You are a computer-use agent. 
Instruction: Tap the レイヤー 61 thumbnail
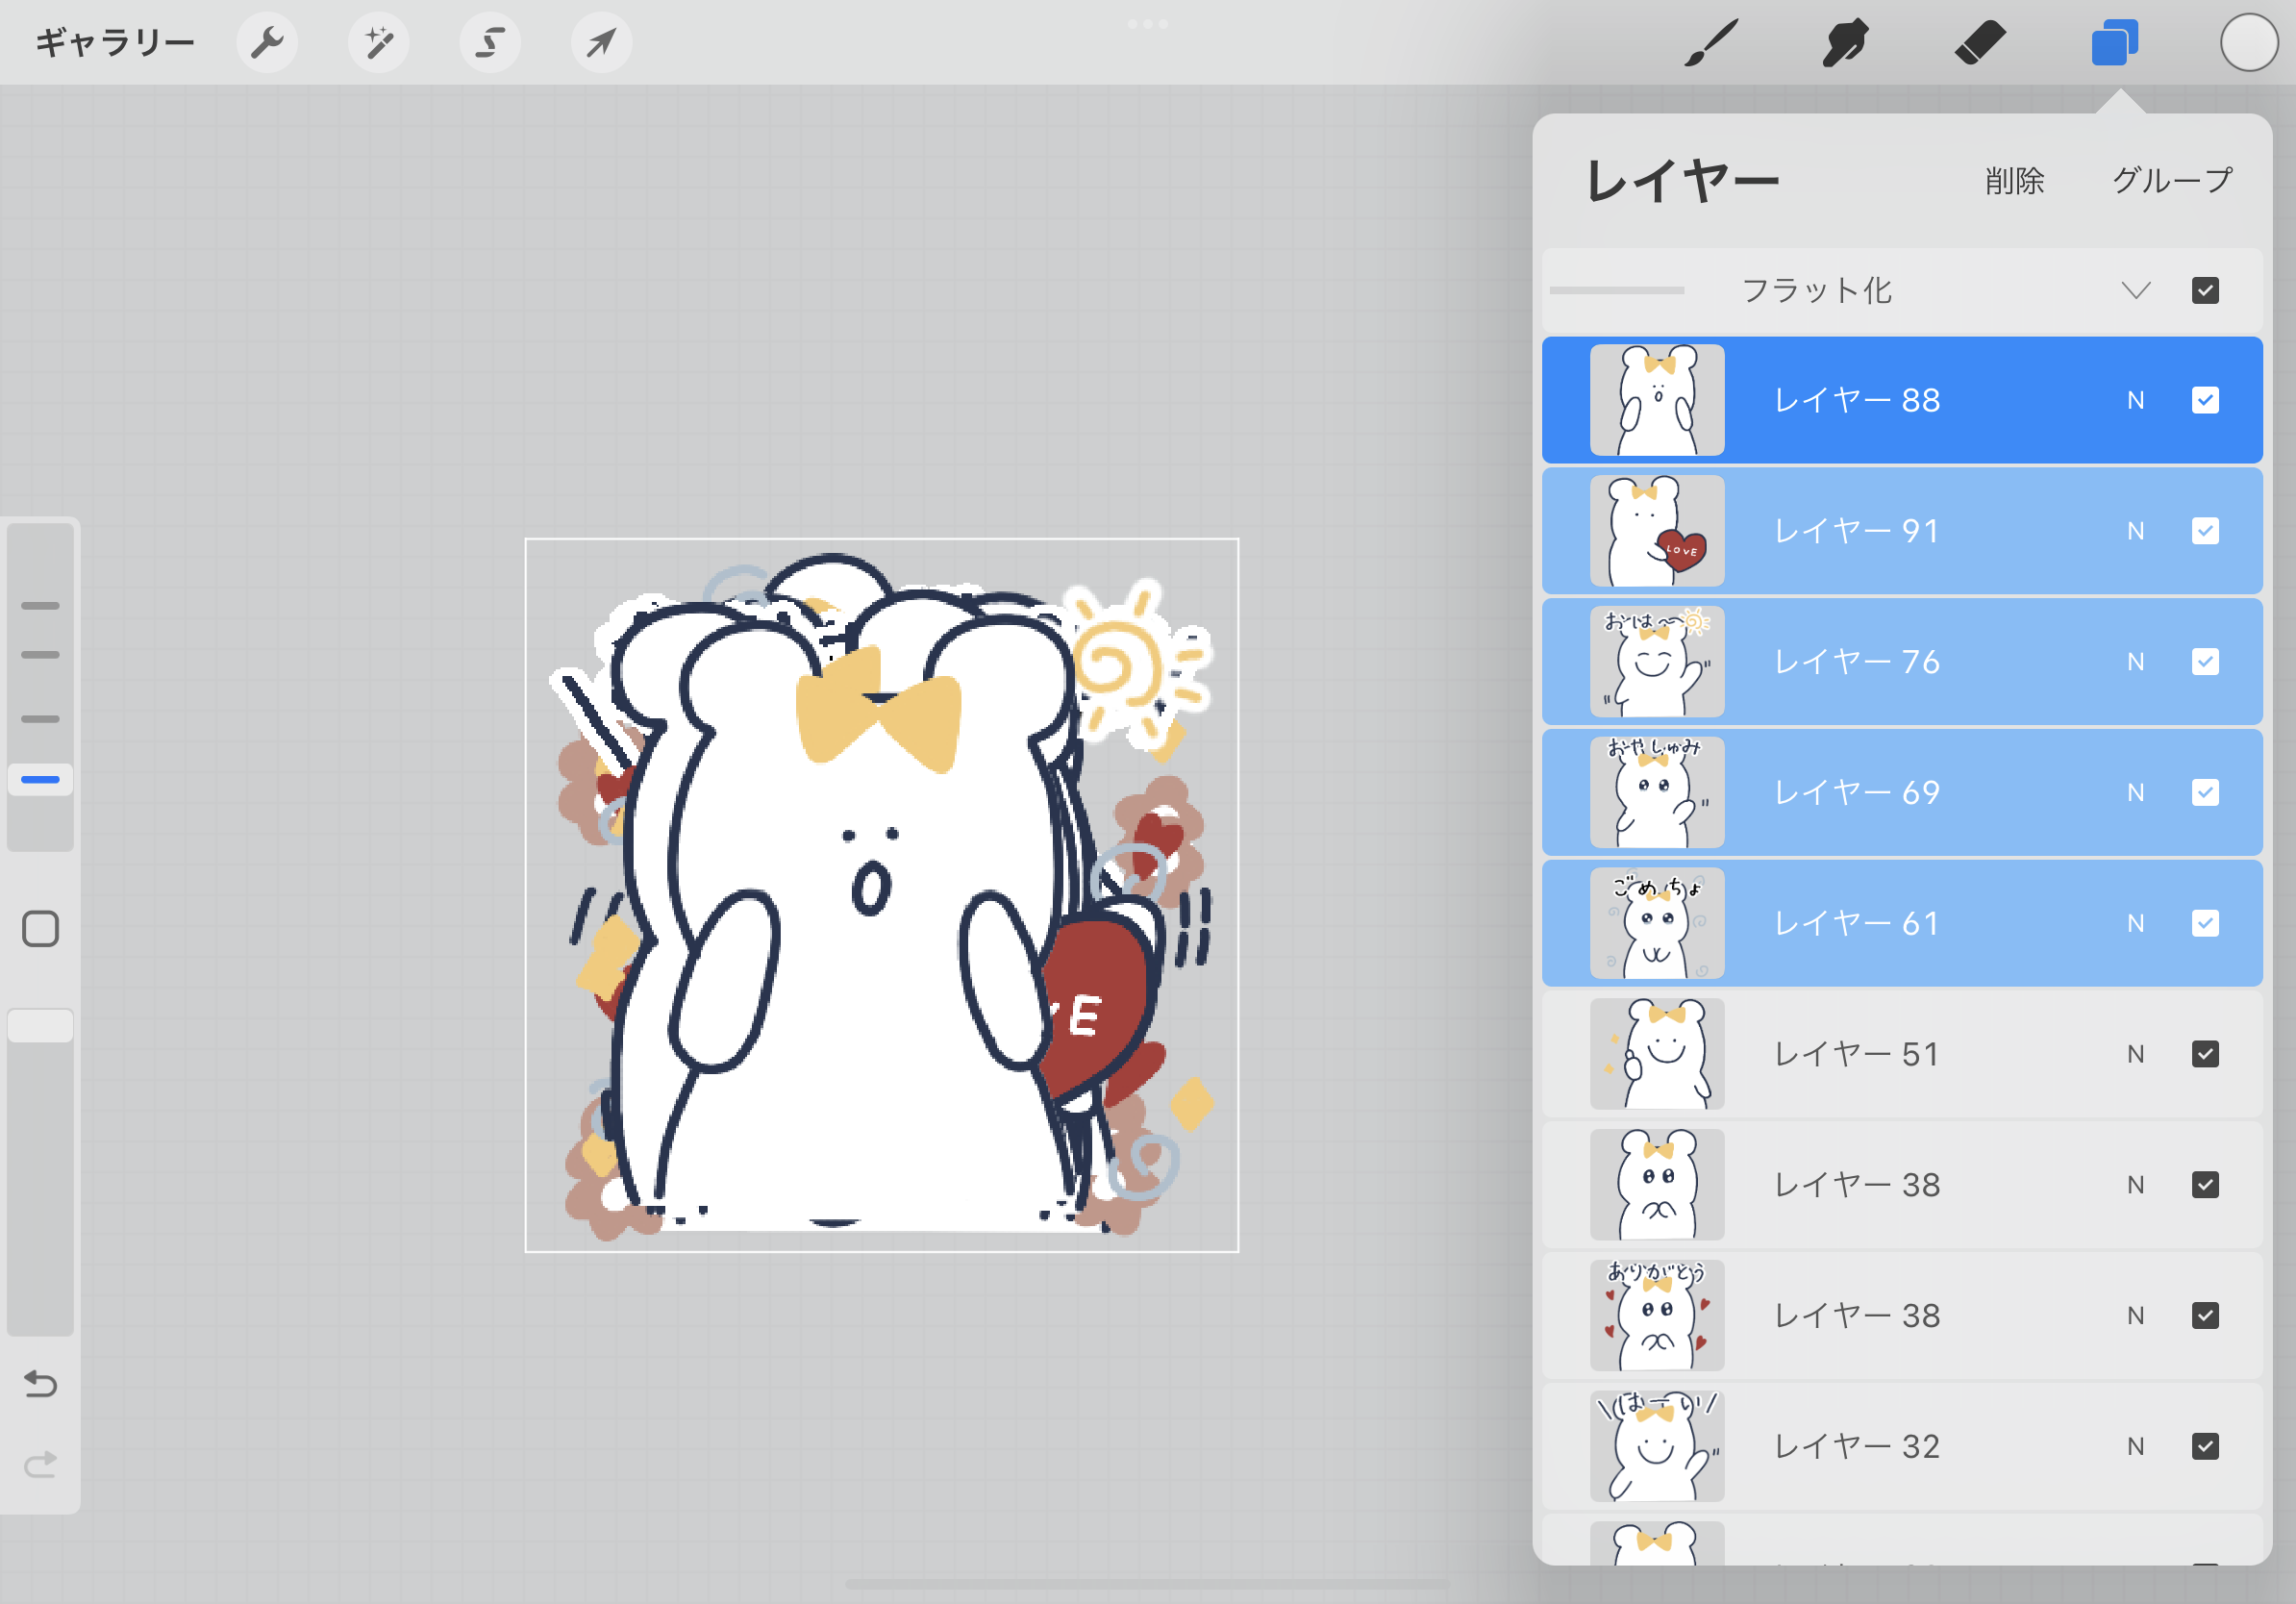pos(1657,923)
